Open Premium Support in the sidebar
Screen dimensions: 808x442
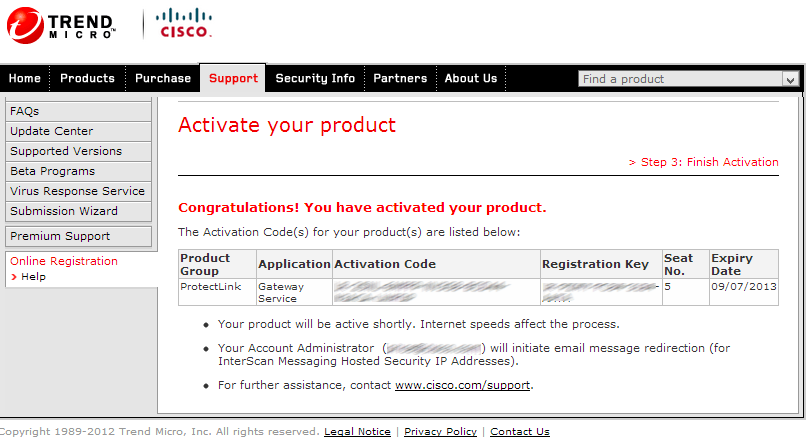pos(78,236)
